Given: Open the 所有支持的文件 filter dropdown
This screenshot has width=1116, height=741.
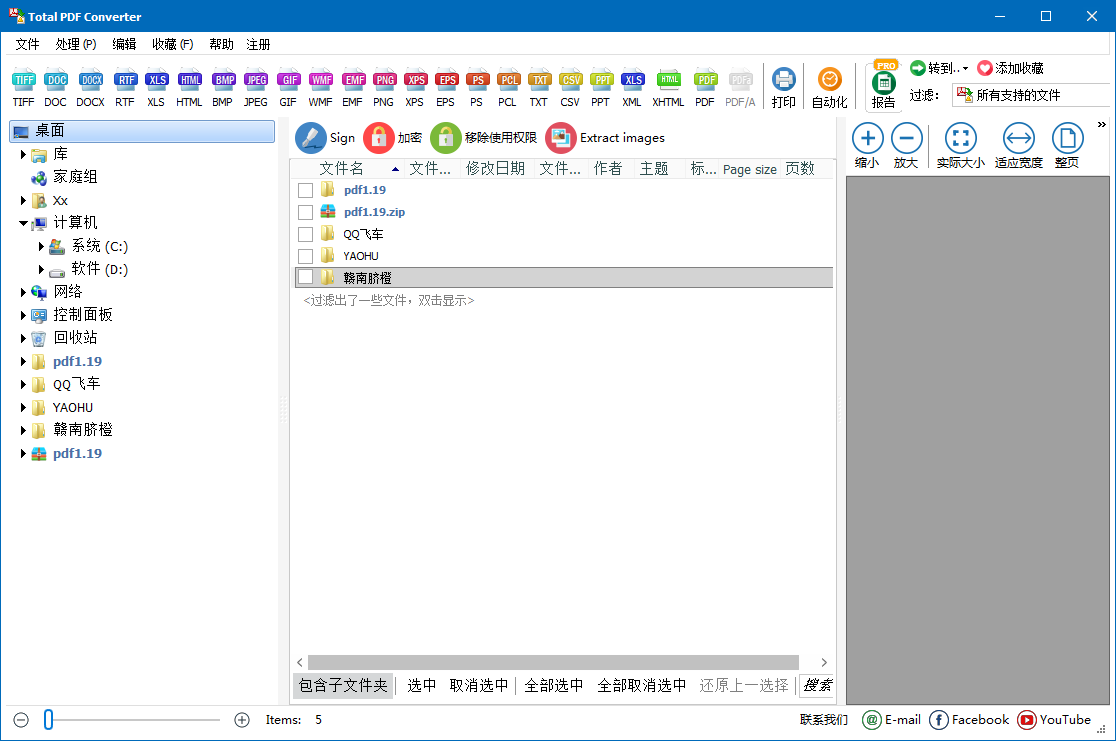Looking at the screenshot, I should 1030,95.
